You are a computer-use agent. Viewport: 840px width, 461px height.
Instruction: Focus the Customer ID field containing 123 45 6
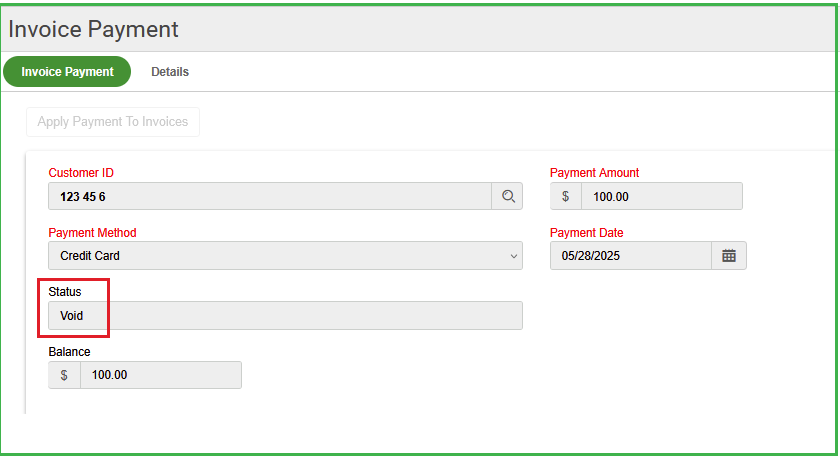point(270,196)
